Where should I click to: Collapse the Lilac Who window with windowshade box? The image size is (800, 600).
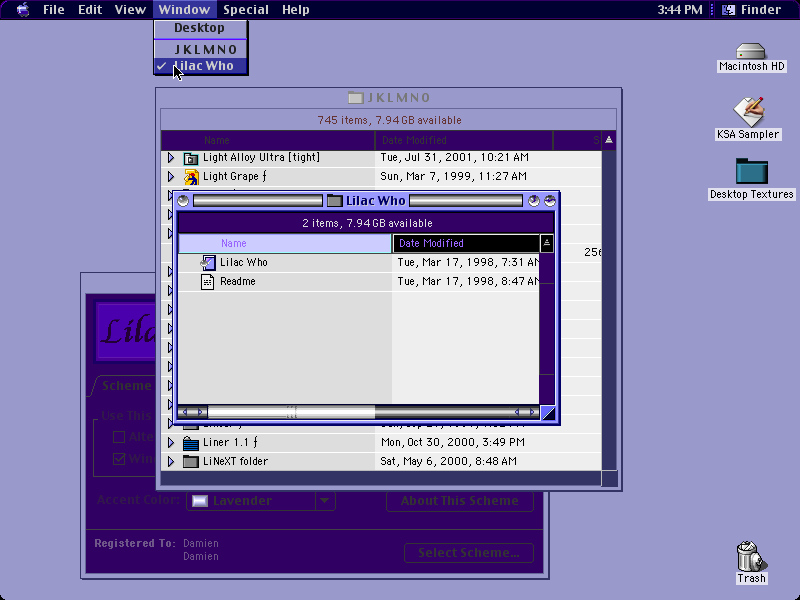coord(549,201)
